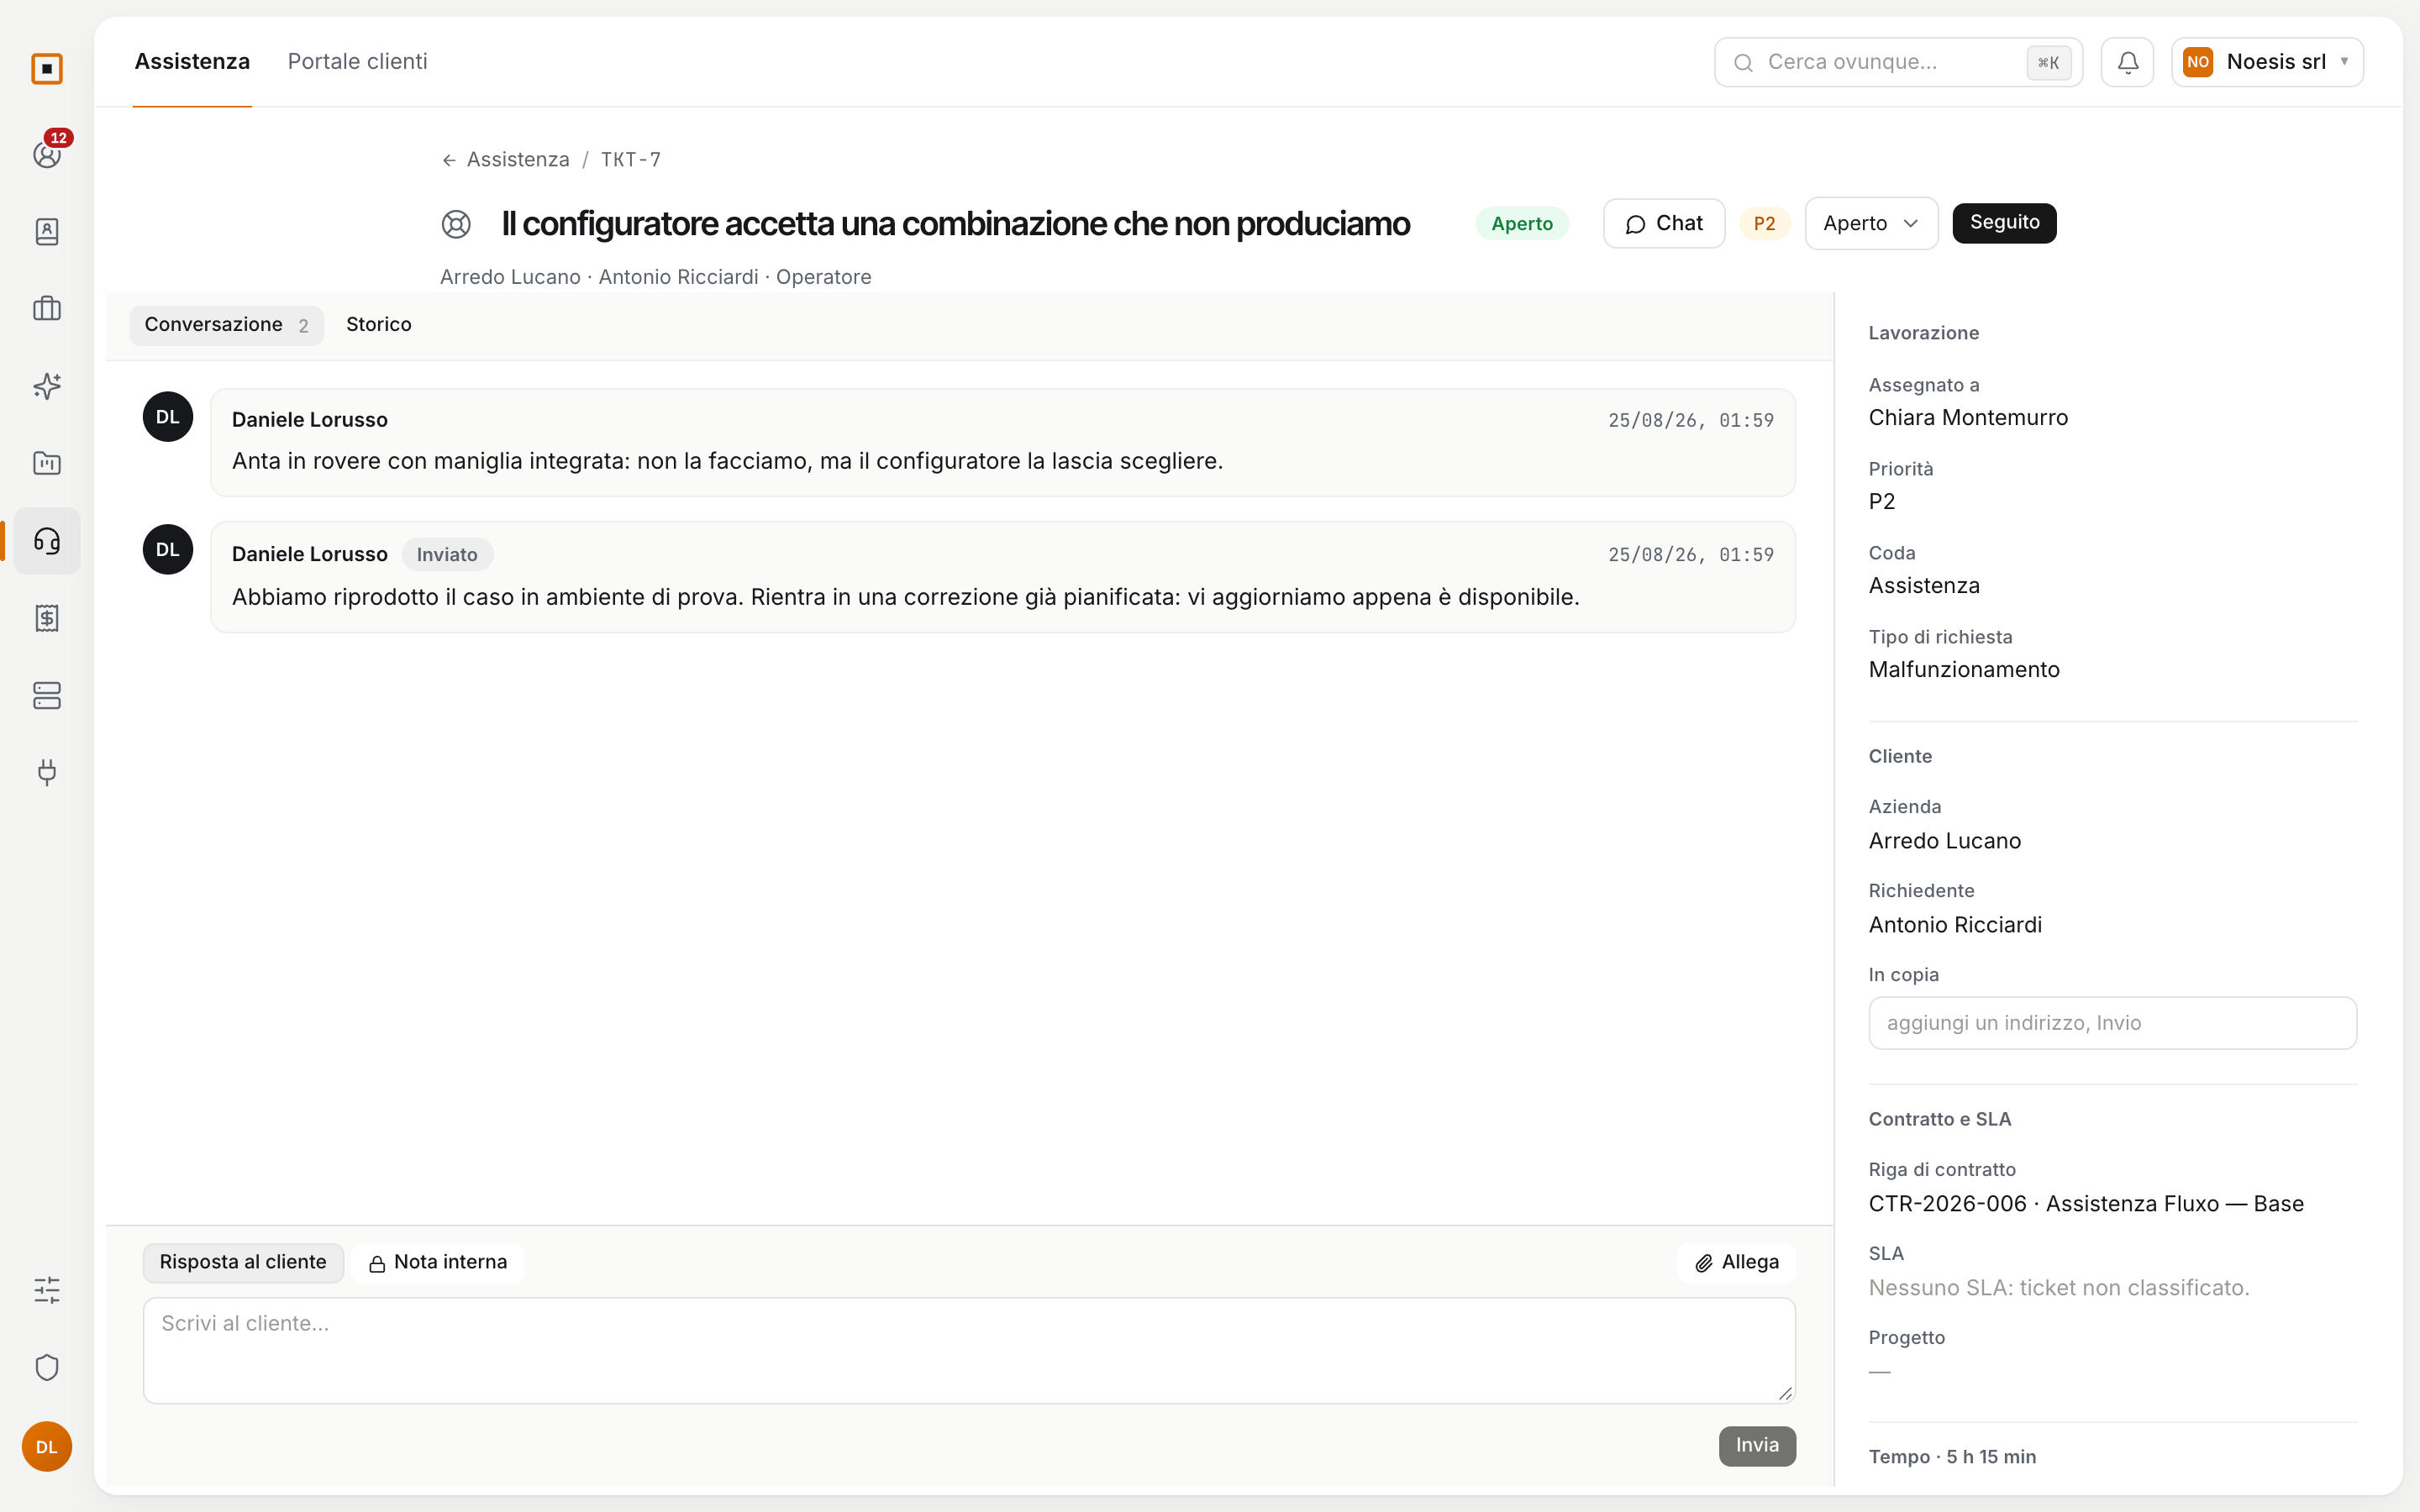Toggle the Seguito follow button
Screen dimensions: 2420x1512
coord(2004,222)
